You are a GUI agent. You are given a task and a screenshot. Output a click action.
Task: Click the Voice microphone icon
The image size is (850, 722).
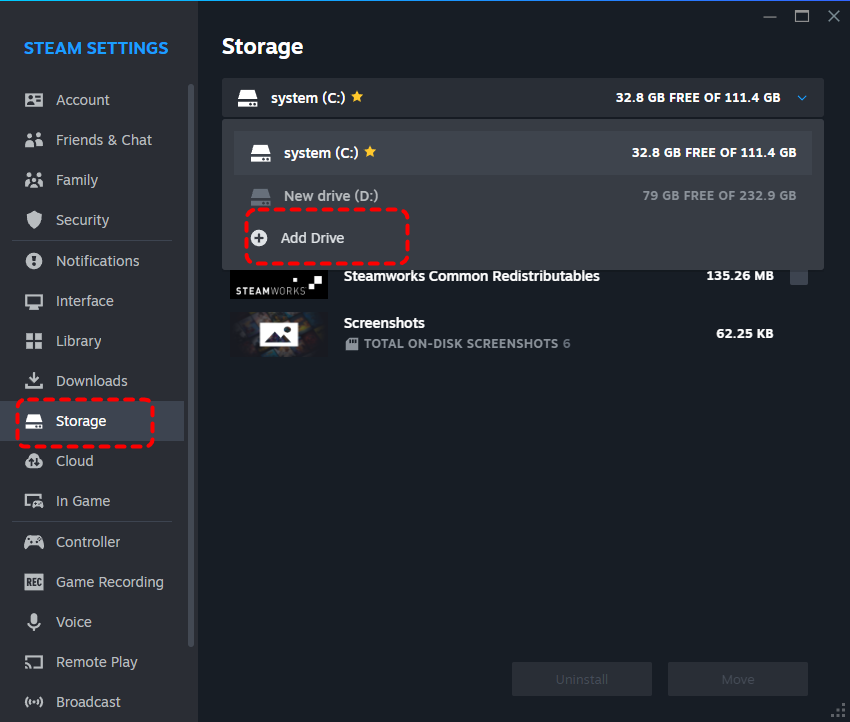coord(34,622)
